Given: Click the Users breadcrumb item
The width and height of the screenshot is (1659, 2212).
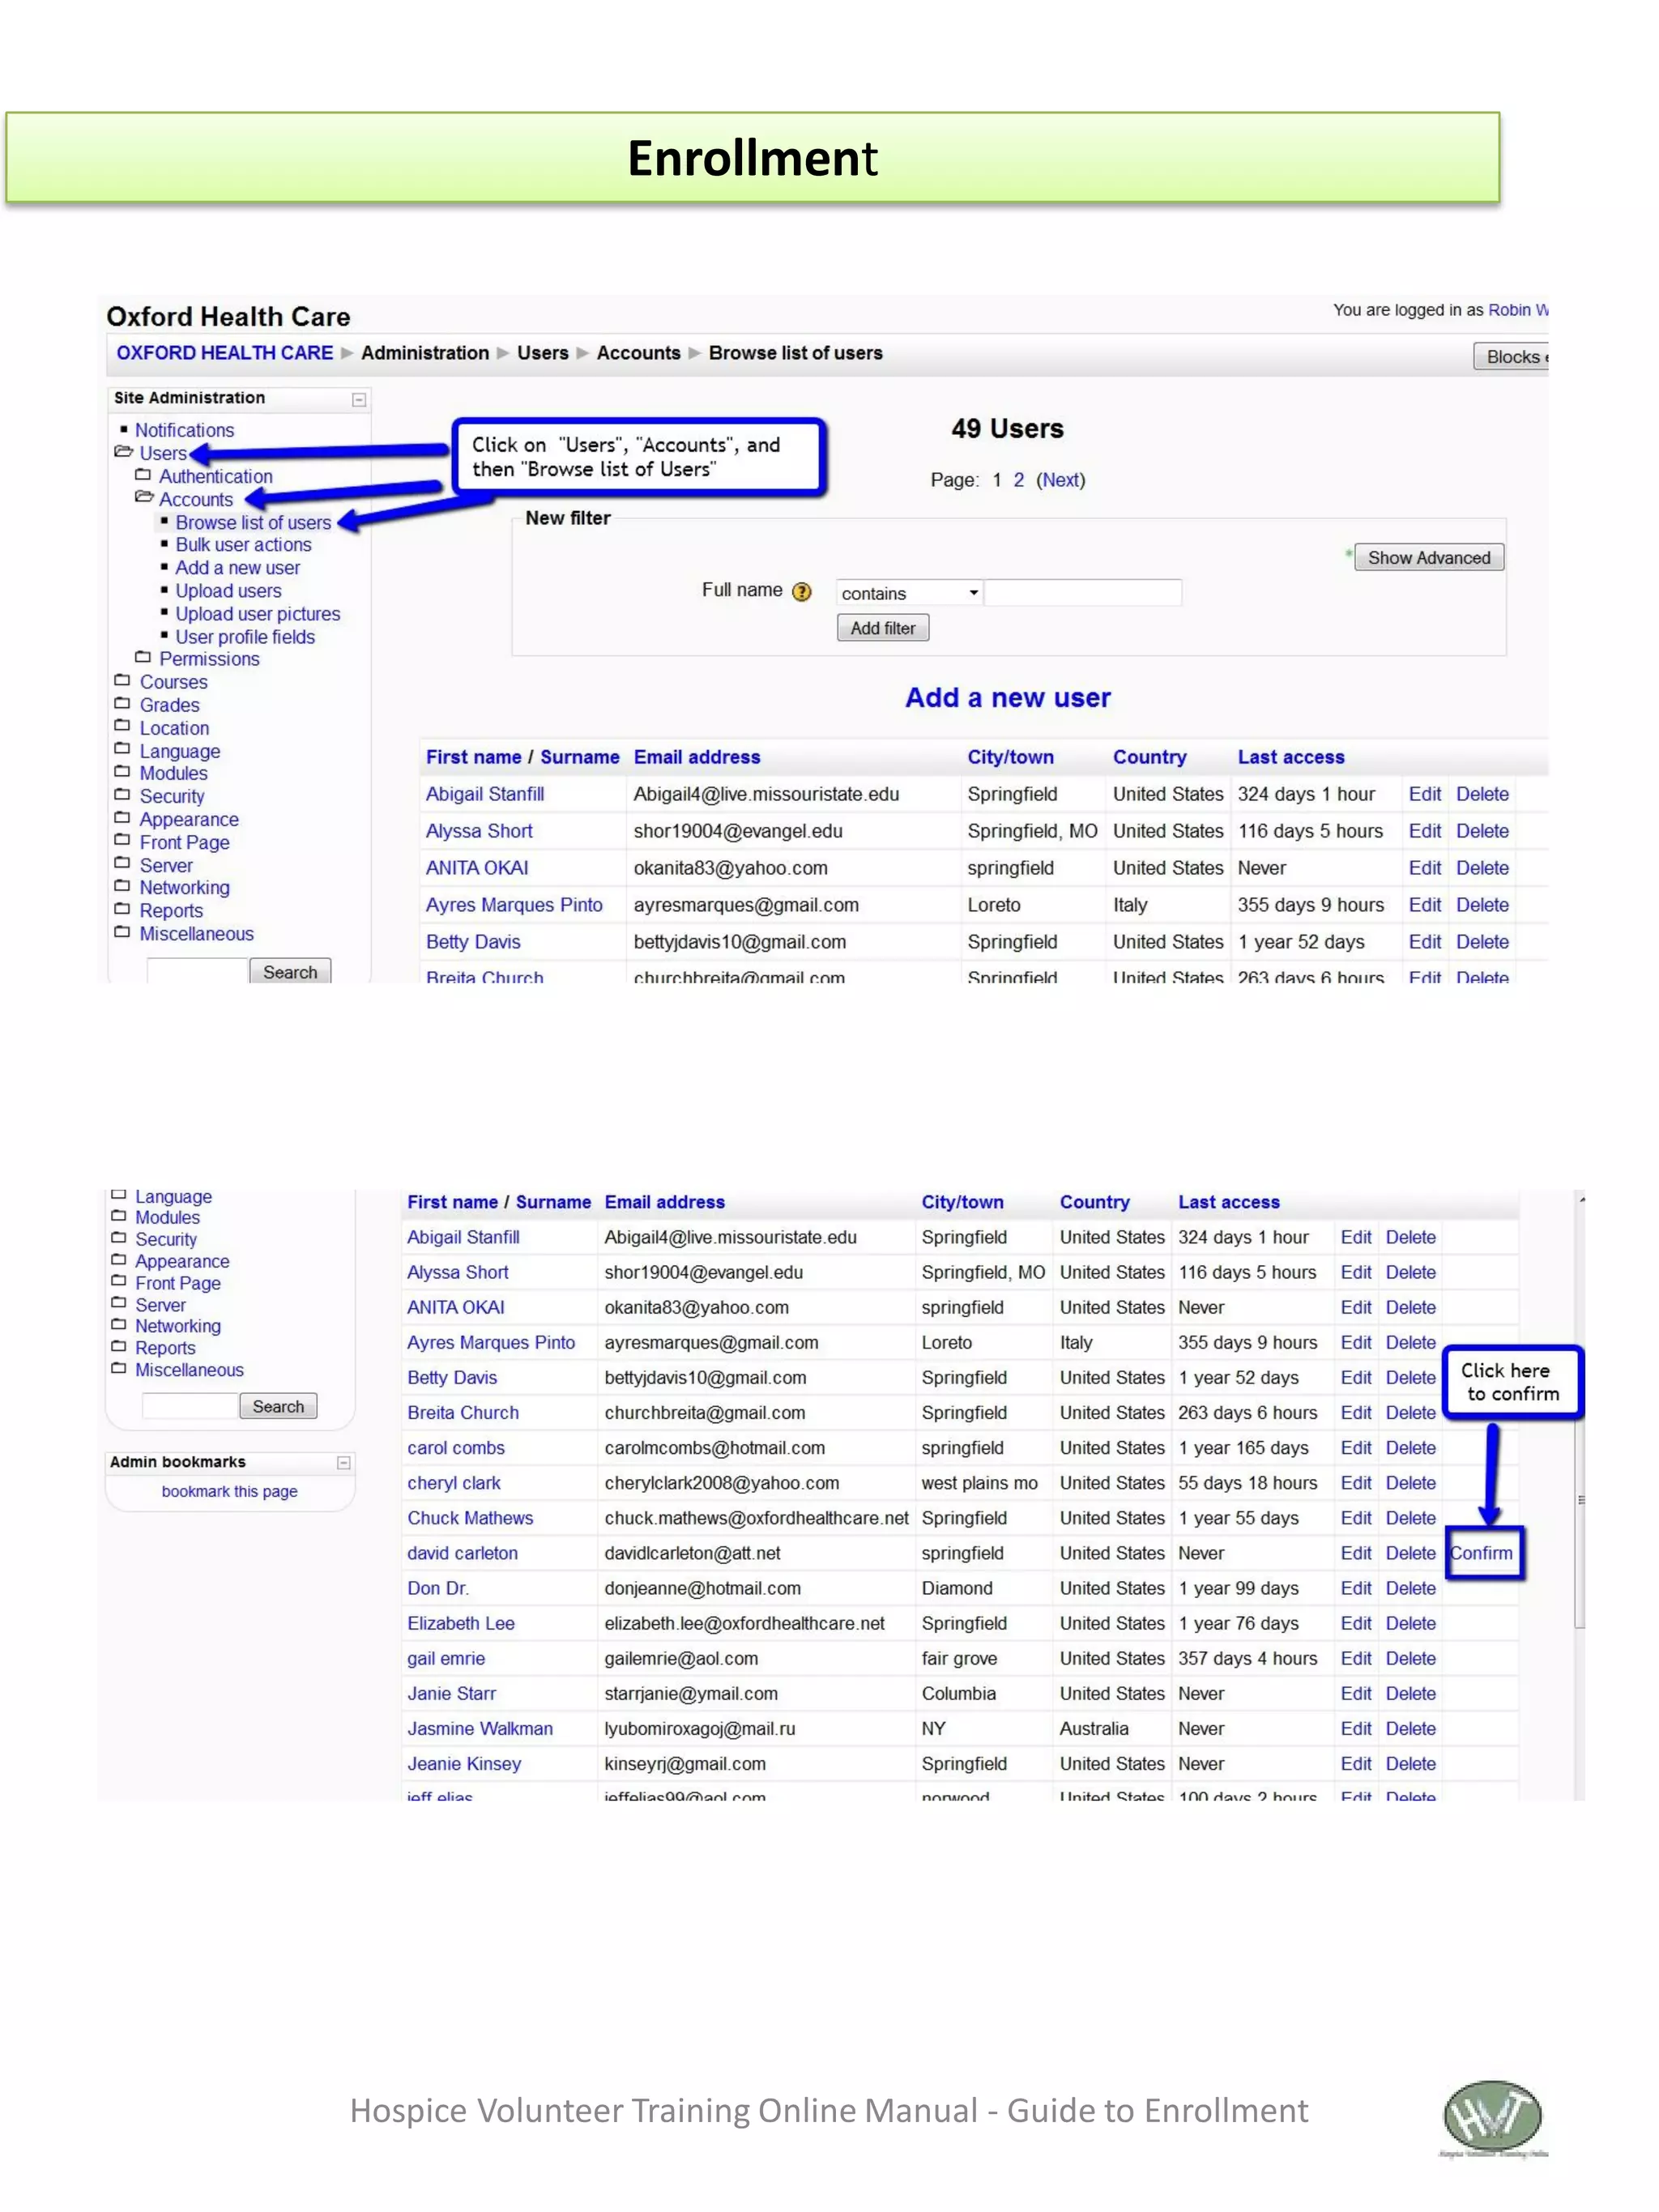Looking at the screenshot, I should pyautogui.click(x=542, y=353).
